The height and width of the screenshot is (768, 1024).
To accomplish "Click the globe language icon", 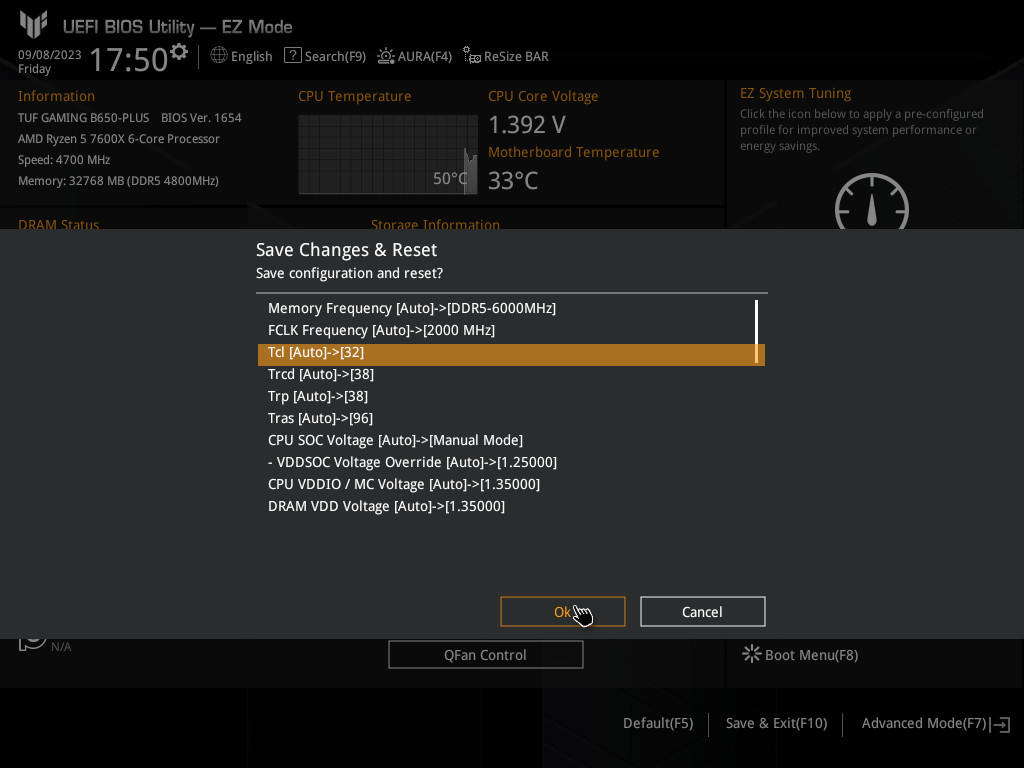I will [219, 56].
